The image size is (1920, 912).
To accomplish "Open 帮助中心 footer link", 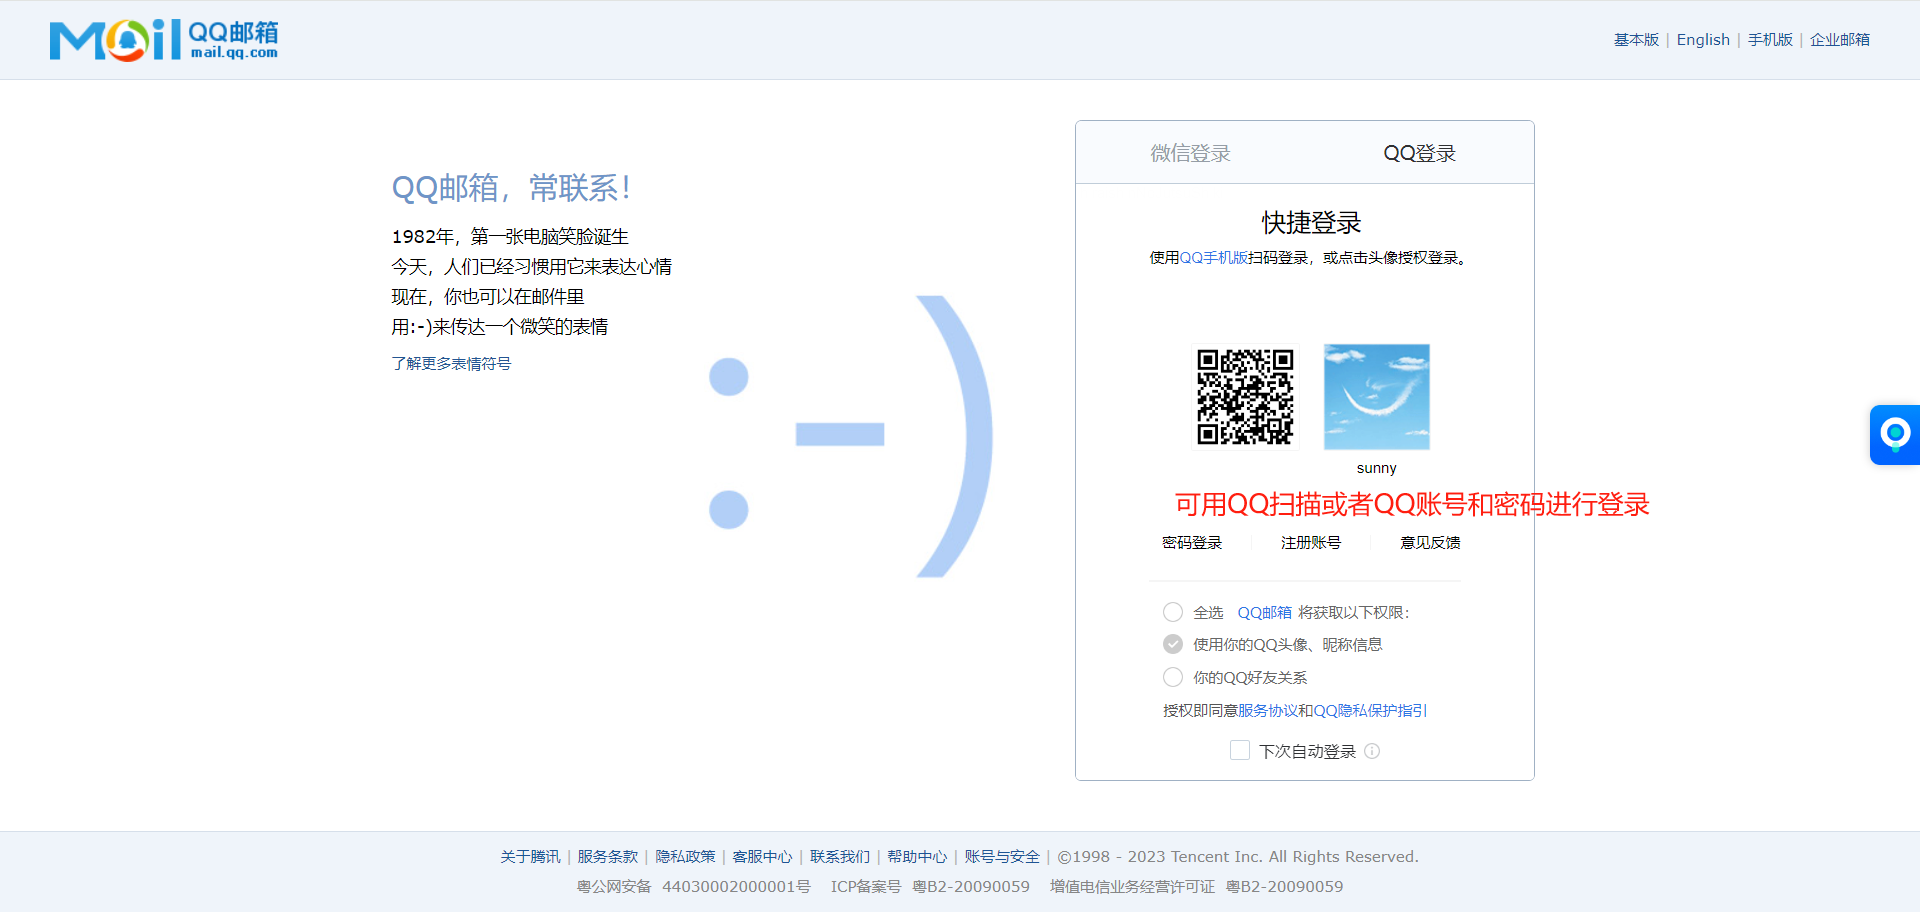I will click(x=917, y=856).
